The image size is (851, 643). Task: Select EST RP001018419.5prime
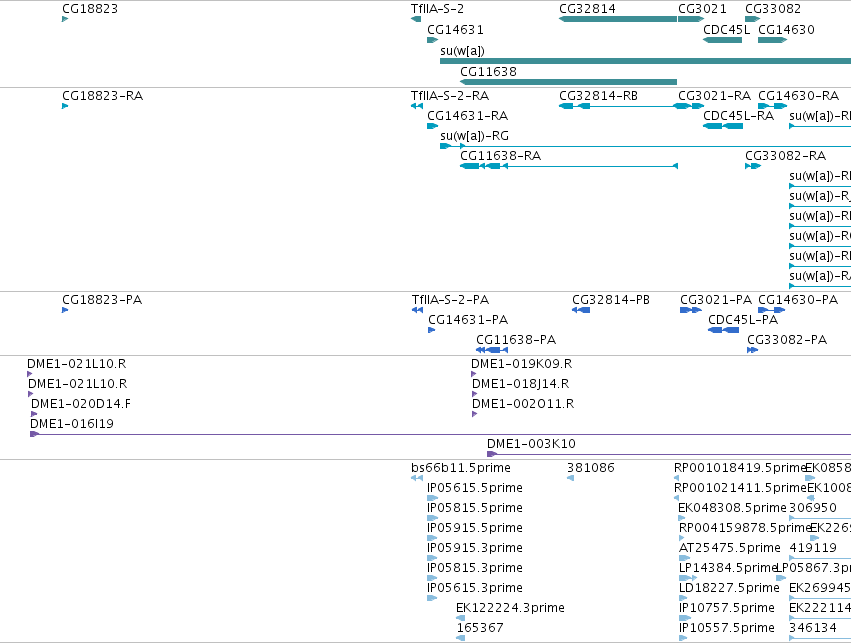[x=739, y=468]
